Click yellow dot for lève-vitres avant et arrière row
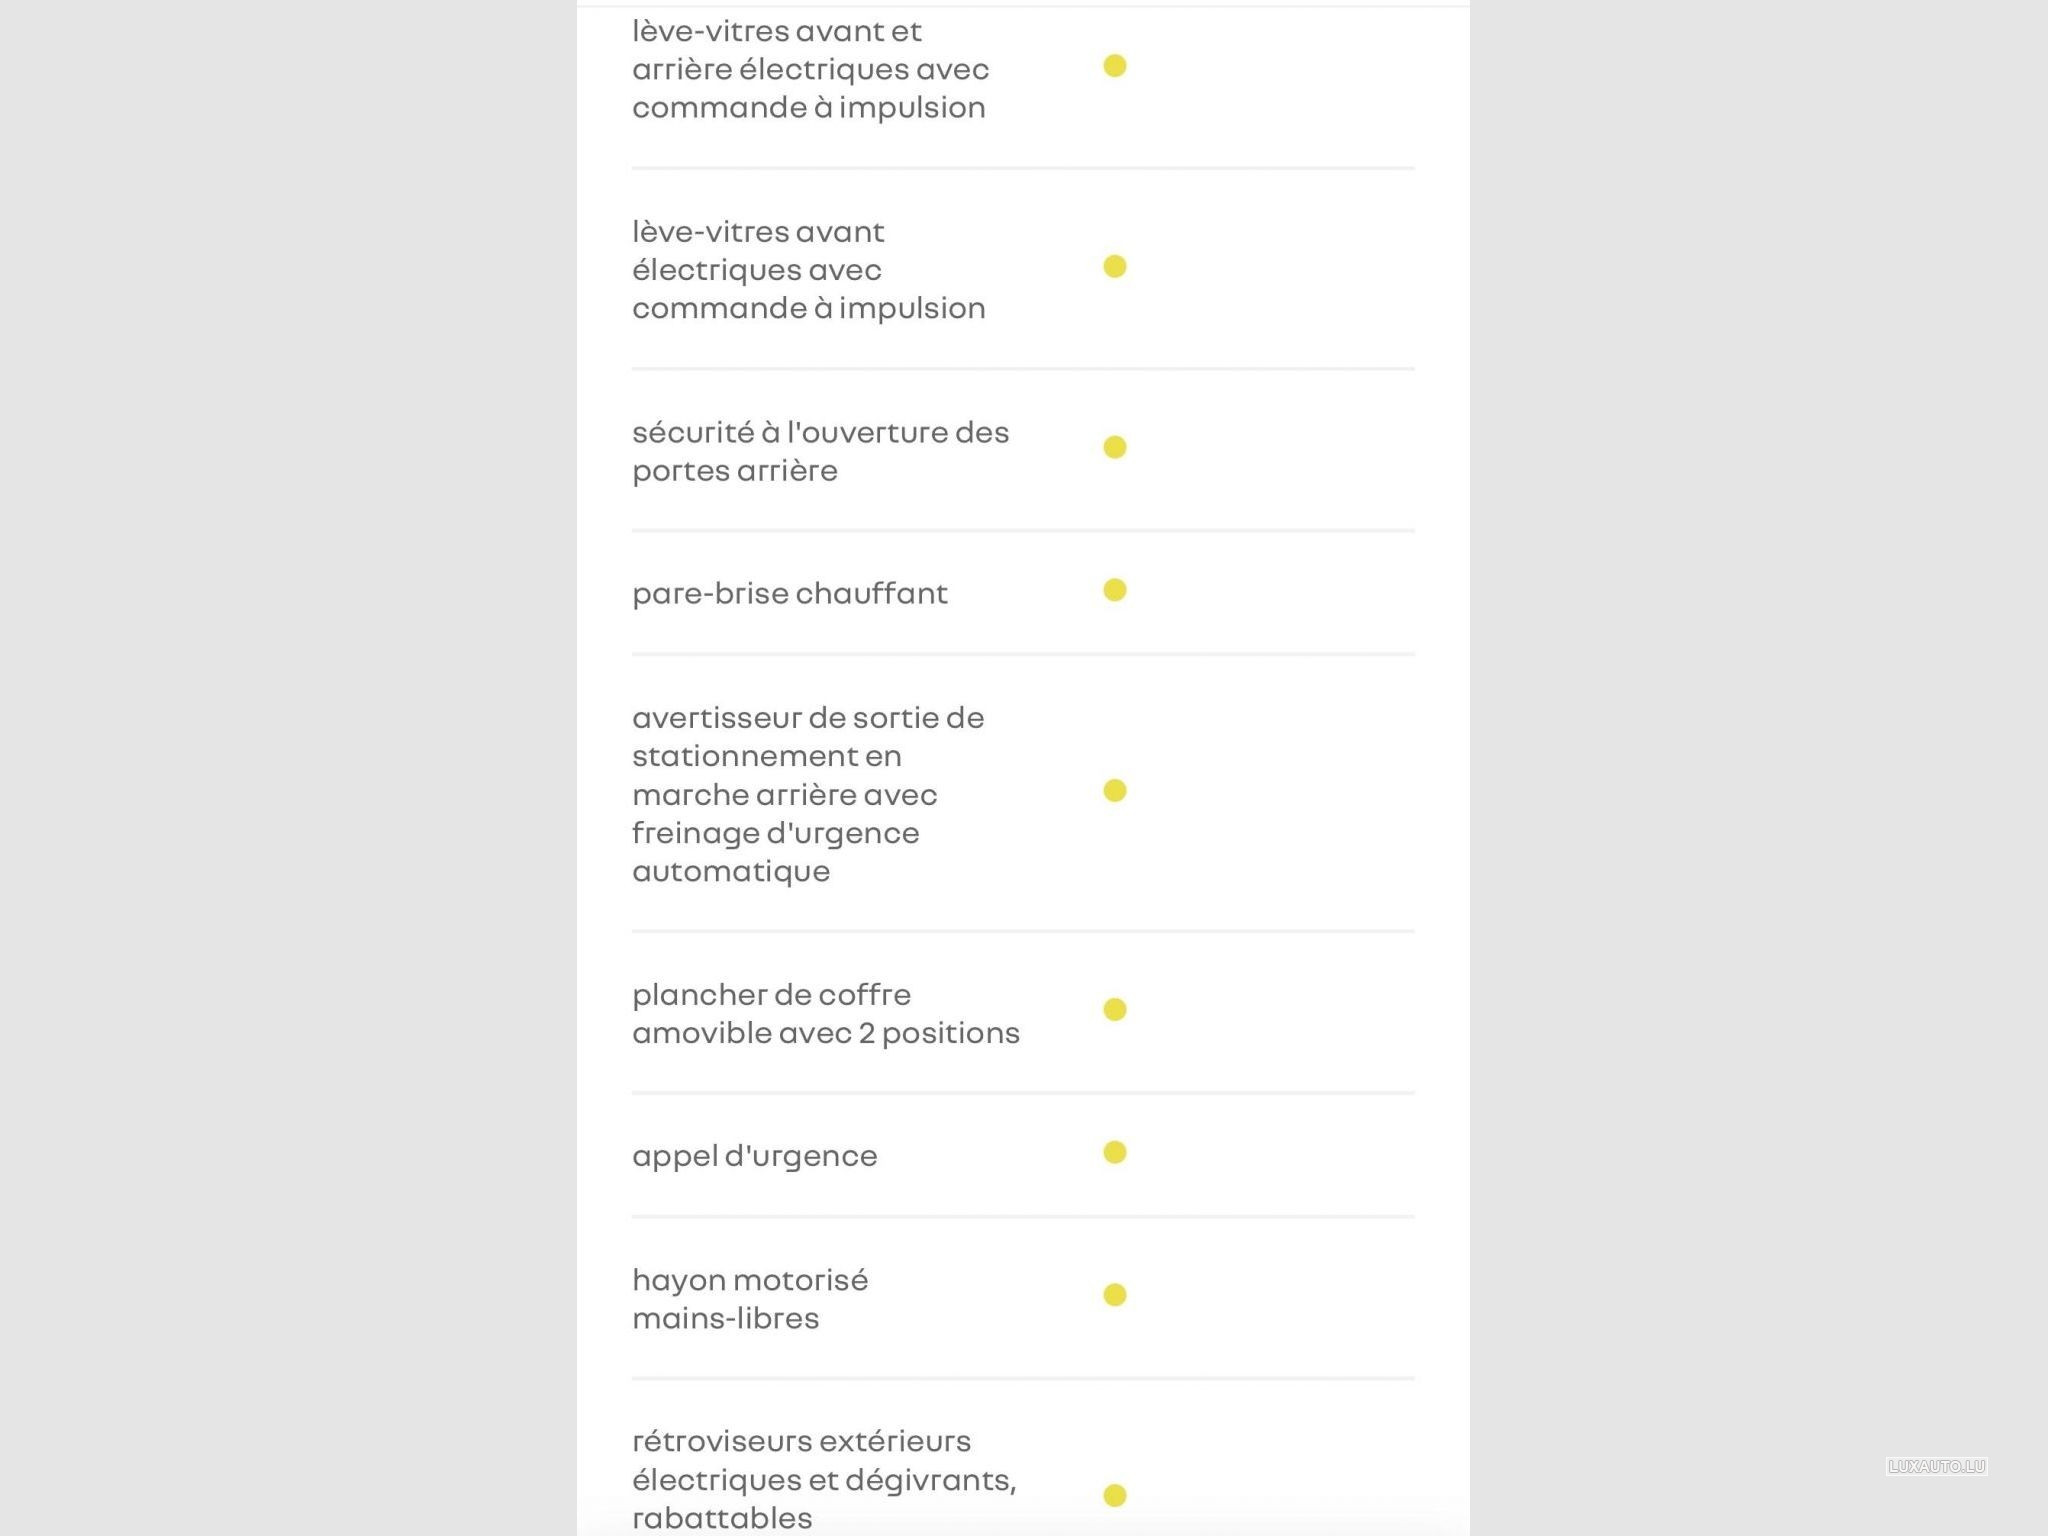2048x1536 pixels. pos(1114,66)
